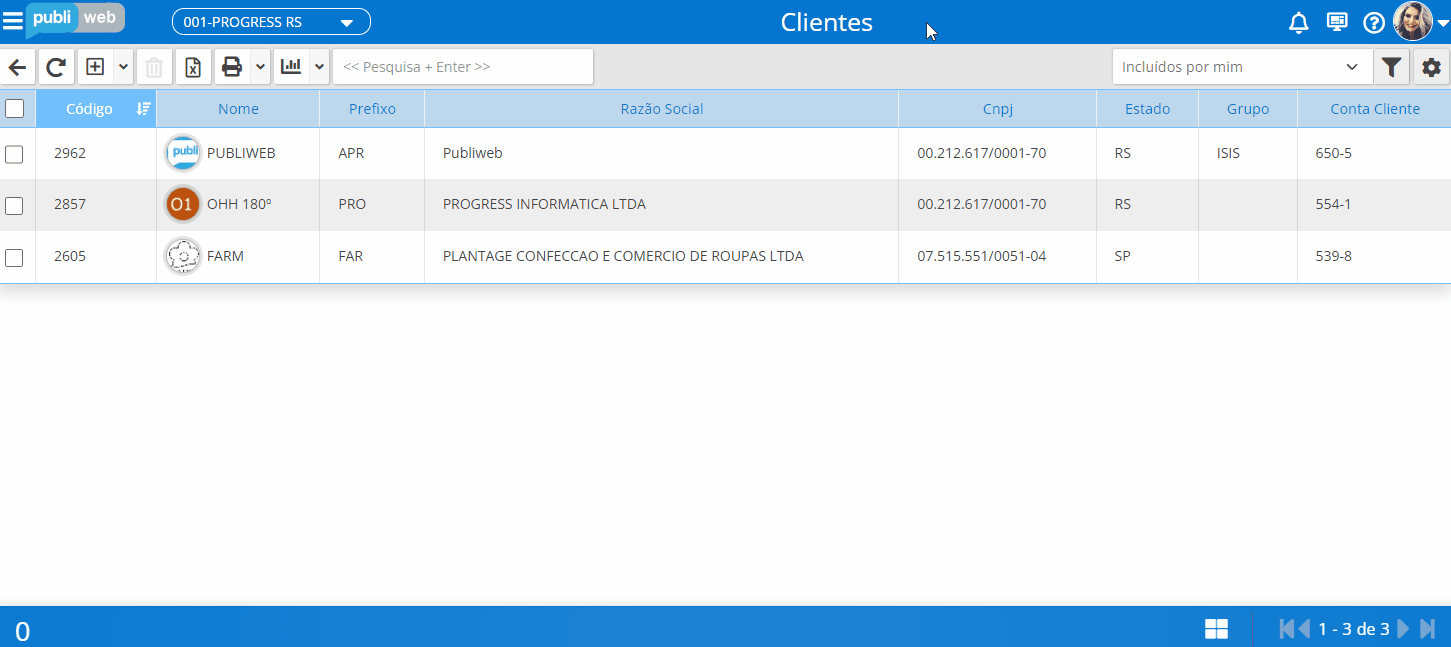Click the Código sort direction icon
The image size is (1451, 647).
tap(143, 109)
